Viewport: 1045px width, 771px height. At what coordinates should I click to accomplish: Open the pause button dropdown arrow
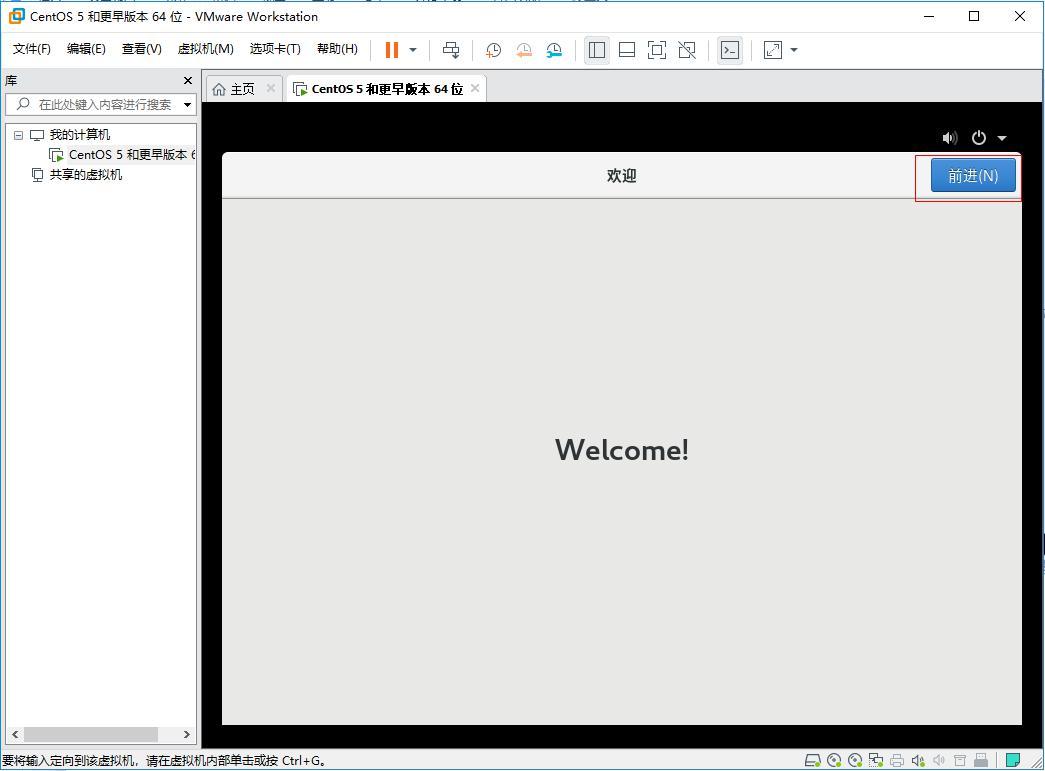point(411,49)
